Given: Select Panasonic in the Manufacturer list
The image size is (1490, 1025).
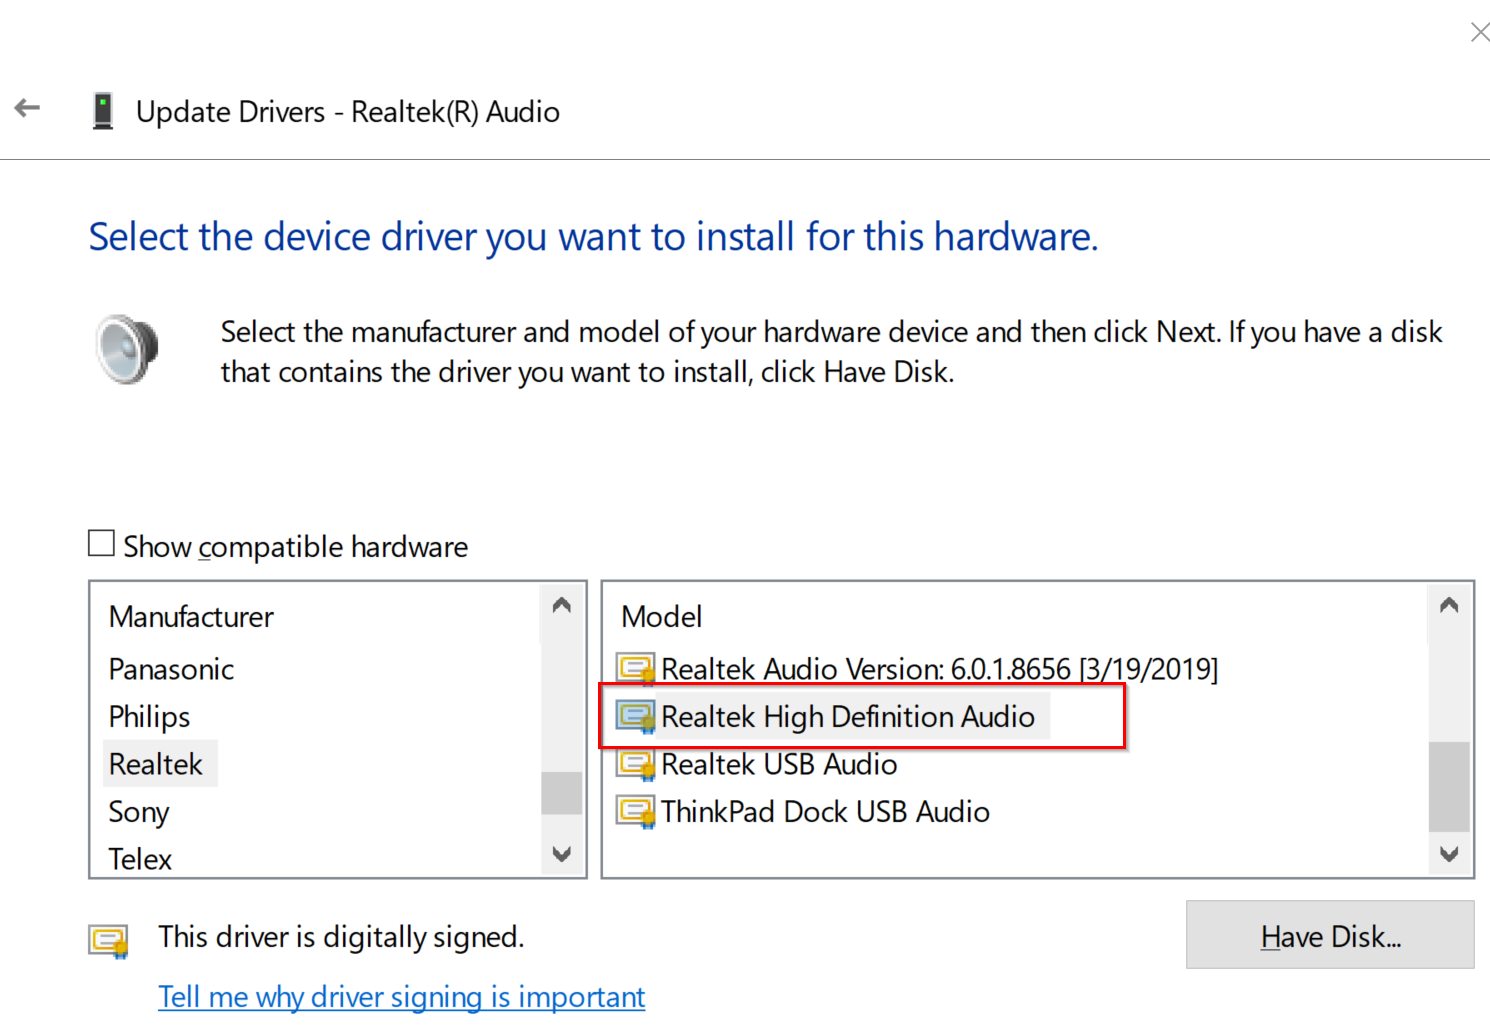Looking at the screenshot, I should tap(171, 669).
